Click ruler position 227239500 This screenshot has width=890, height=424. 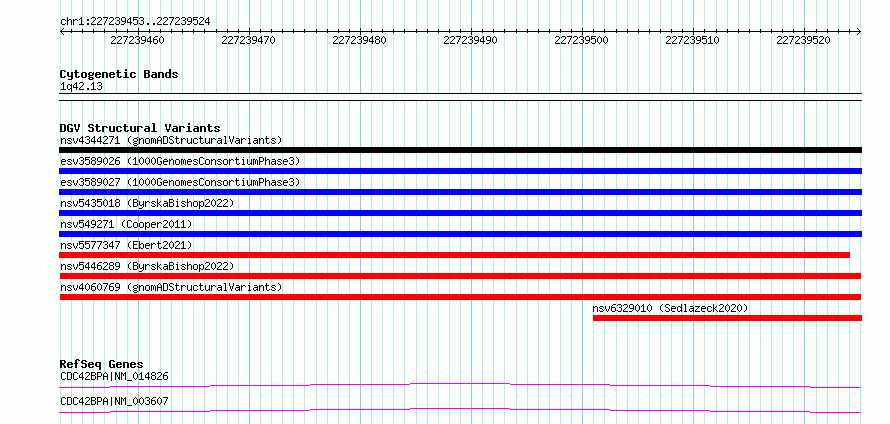pos(582,40)
